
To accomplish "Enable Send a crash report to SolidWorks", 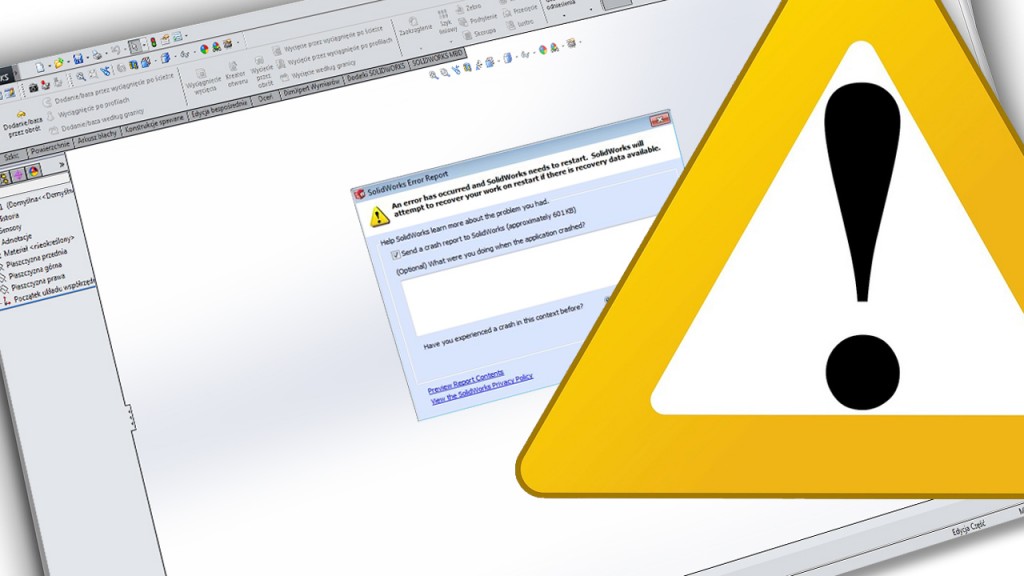I will 397,251.
